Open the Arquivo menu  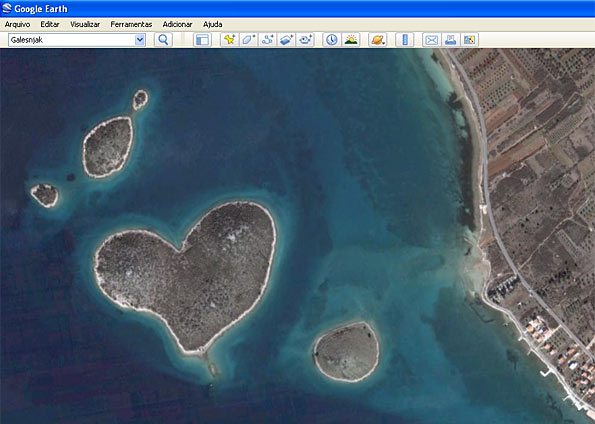(17, 24)
